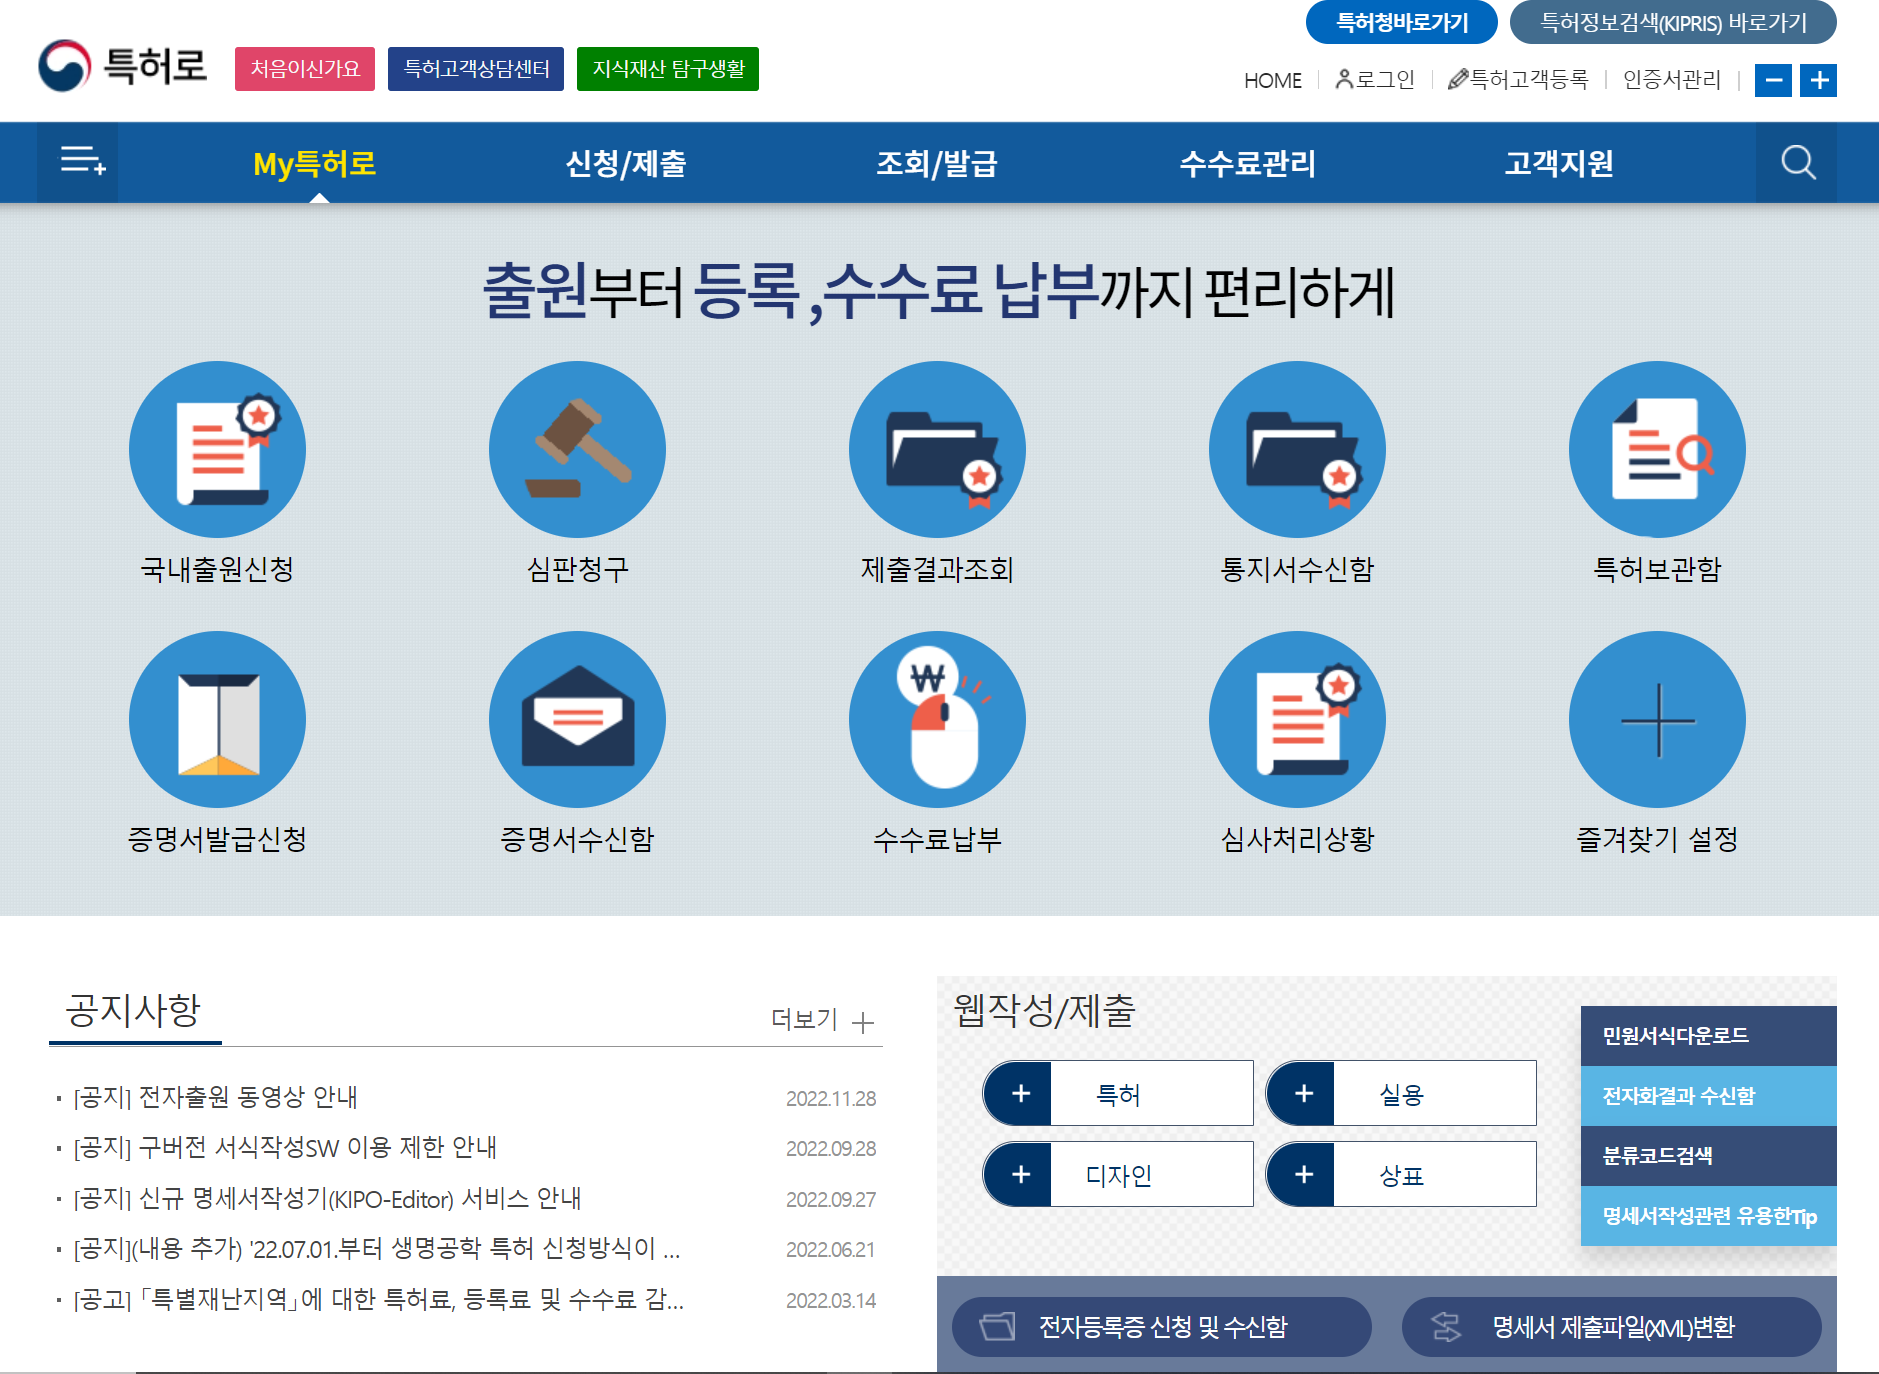Open the 증명서수신함 envelope icon
Viewport: 1879px width, 1374px height.
coord(577,719)
